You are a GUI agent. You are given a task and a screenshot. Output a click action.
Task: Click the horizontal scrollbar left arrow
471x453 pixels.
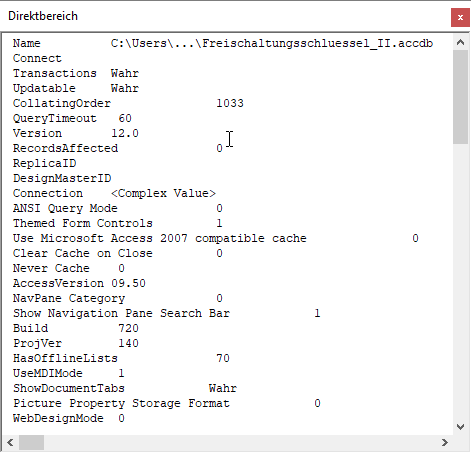click(10, 443)
